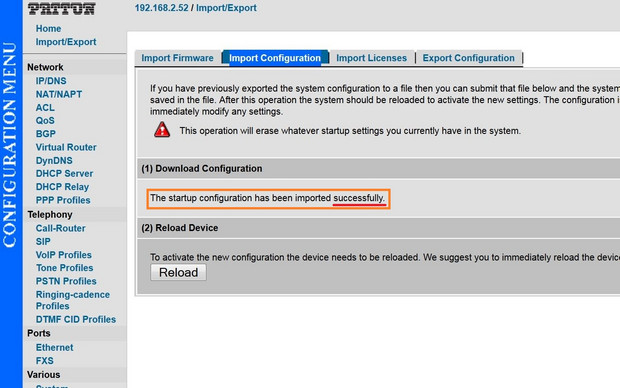The image size is (620, 388).
Task: Click the Import/Export sidebar link
Action: tap(66, 42)
